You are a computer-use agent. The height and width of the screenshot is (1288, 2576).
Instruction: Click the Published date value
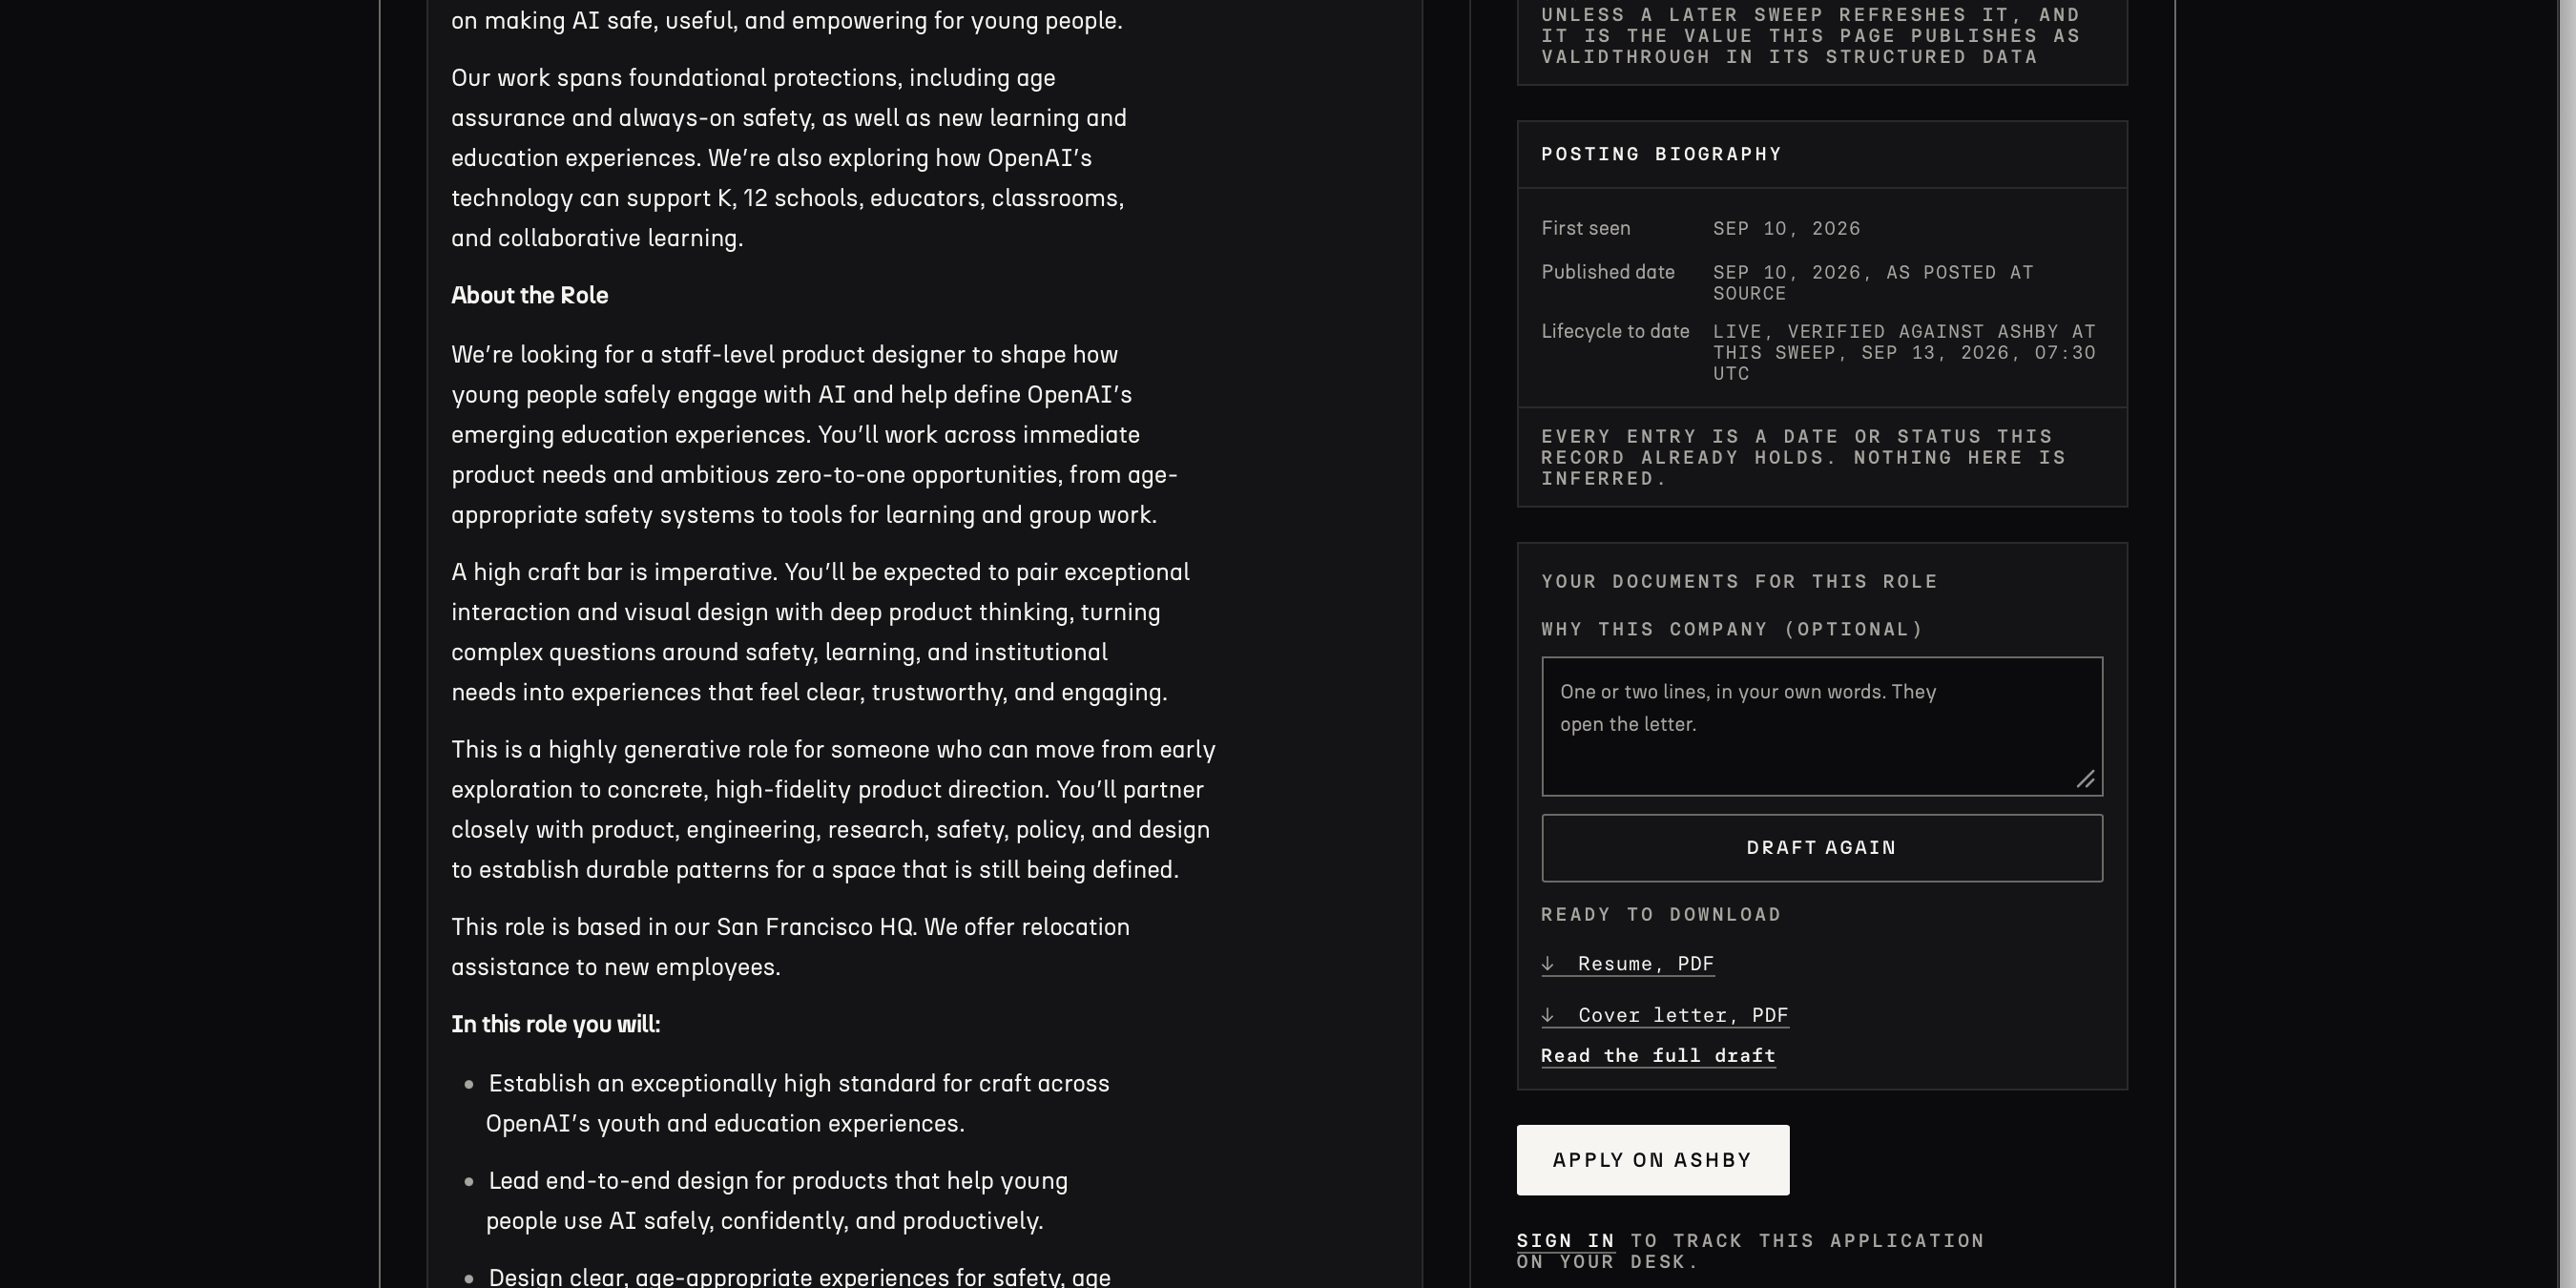(1873, 283)
